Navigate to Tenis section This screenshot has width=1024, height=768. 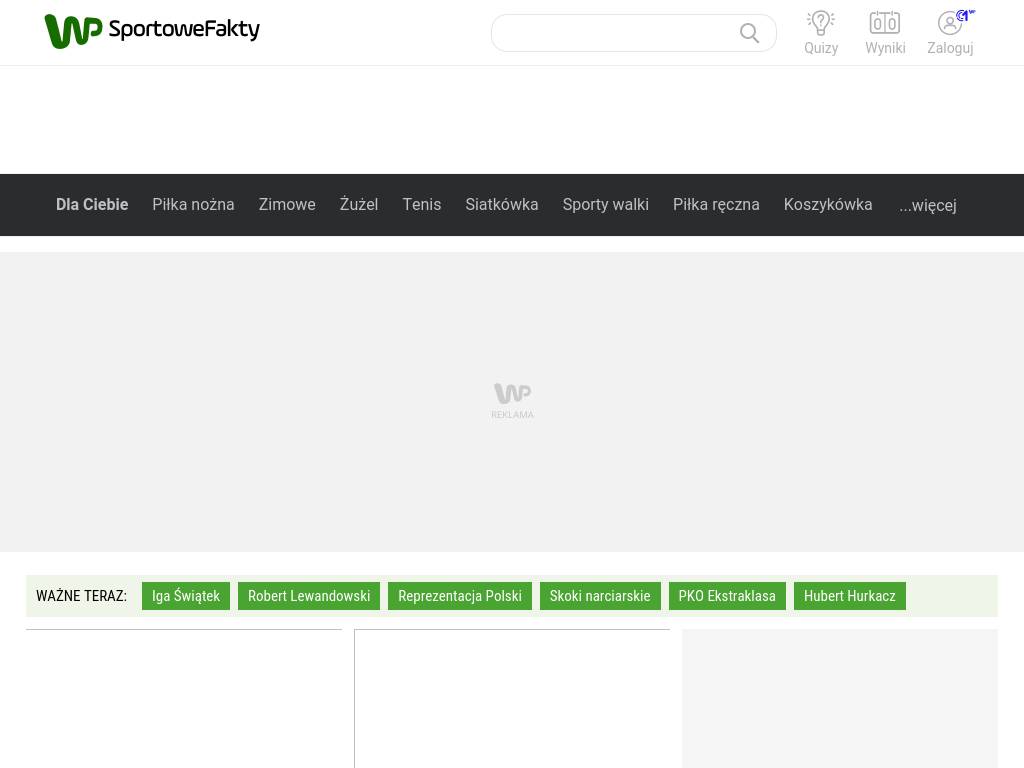(421, 204)
